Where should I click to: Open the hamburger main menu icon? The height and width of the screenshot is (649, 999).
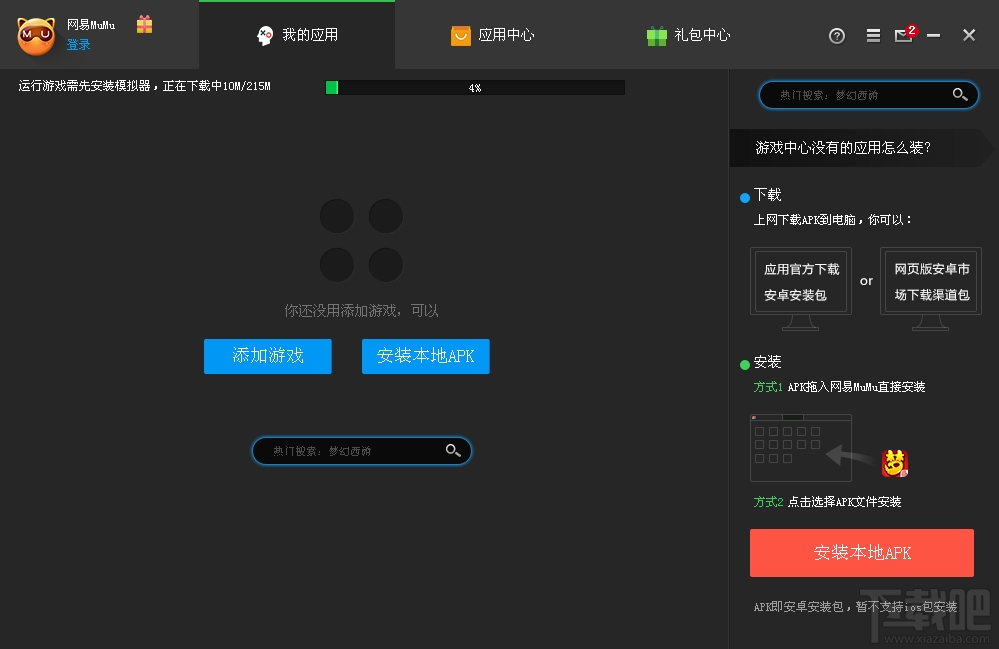871,35
